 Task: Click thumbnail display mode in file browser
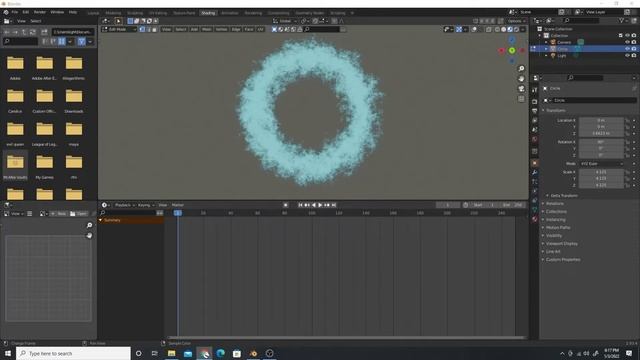[x=62, y=41]
